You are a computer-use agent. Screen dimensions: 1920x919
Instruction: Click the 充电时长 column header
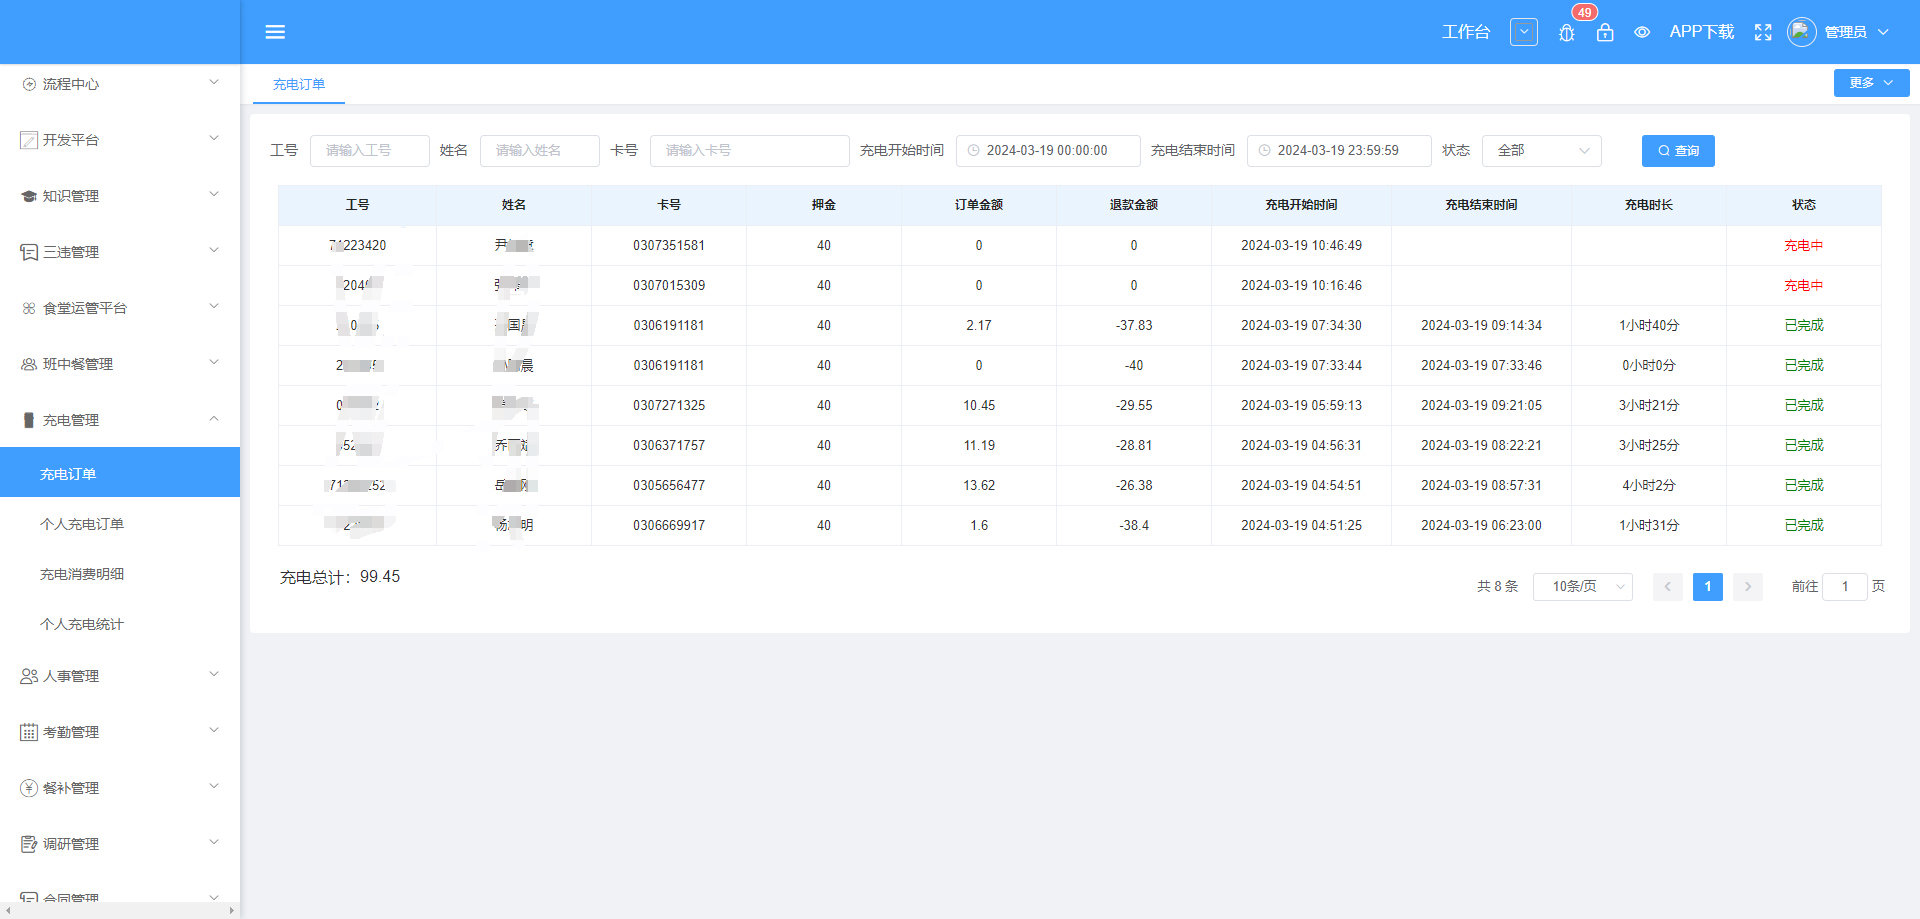coord(1648,205)
